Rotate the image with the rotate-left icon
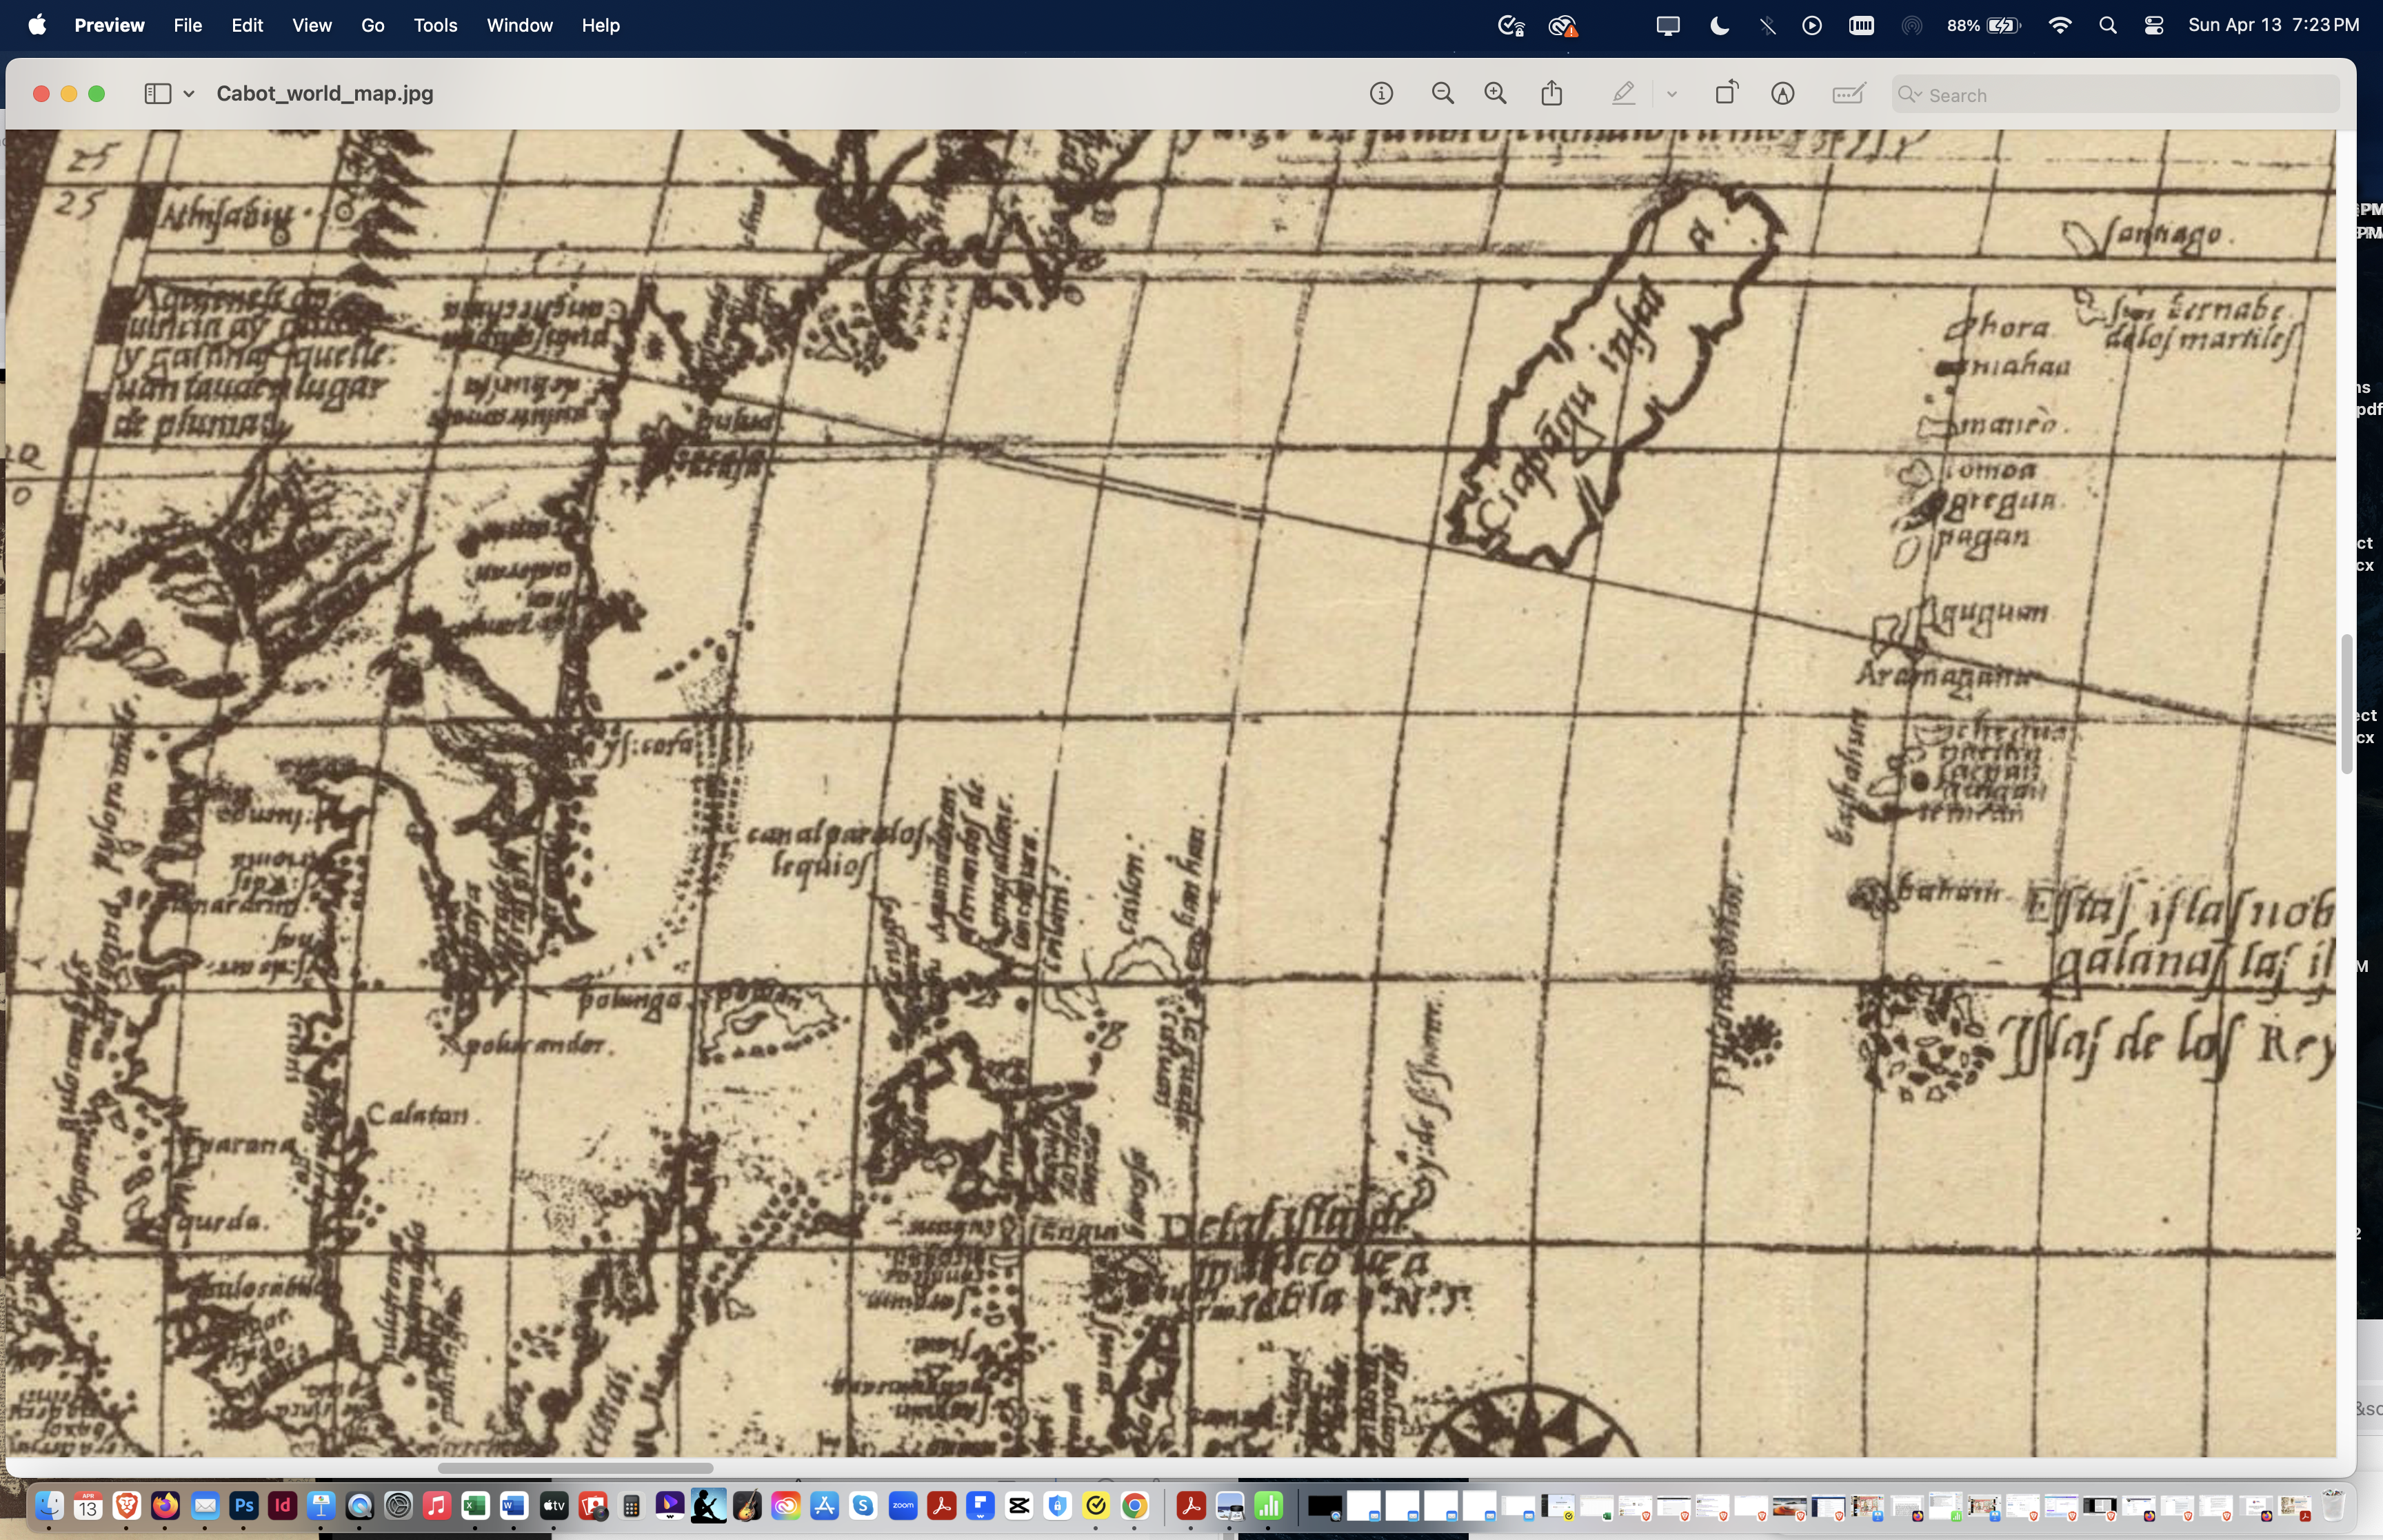 1727,93
